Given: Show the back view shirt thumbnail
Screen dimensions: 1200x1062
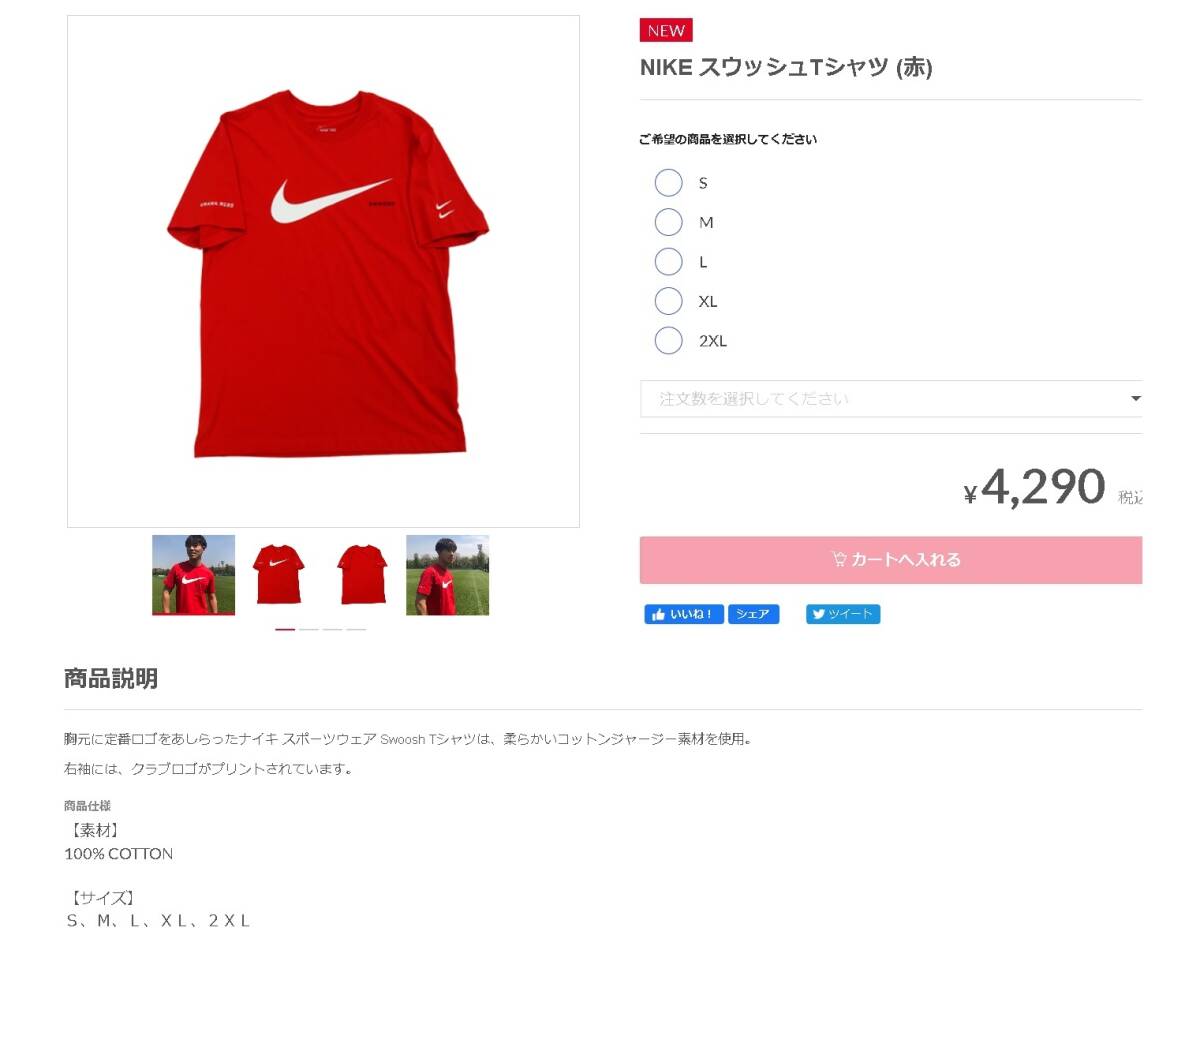Looking at the screenshot, I should click(x=362, y=575).
